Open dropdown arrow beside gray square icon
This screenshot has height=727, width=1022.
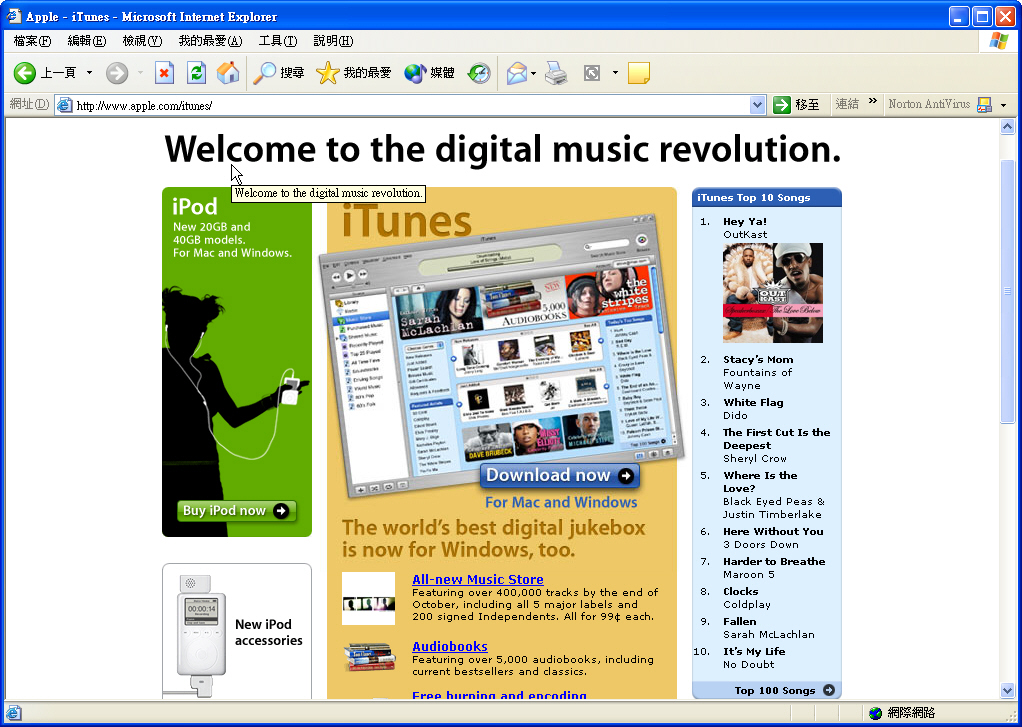coord(615,72)
